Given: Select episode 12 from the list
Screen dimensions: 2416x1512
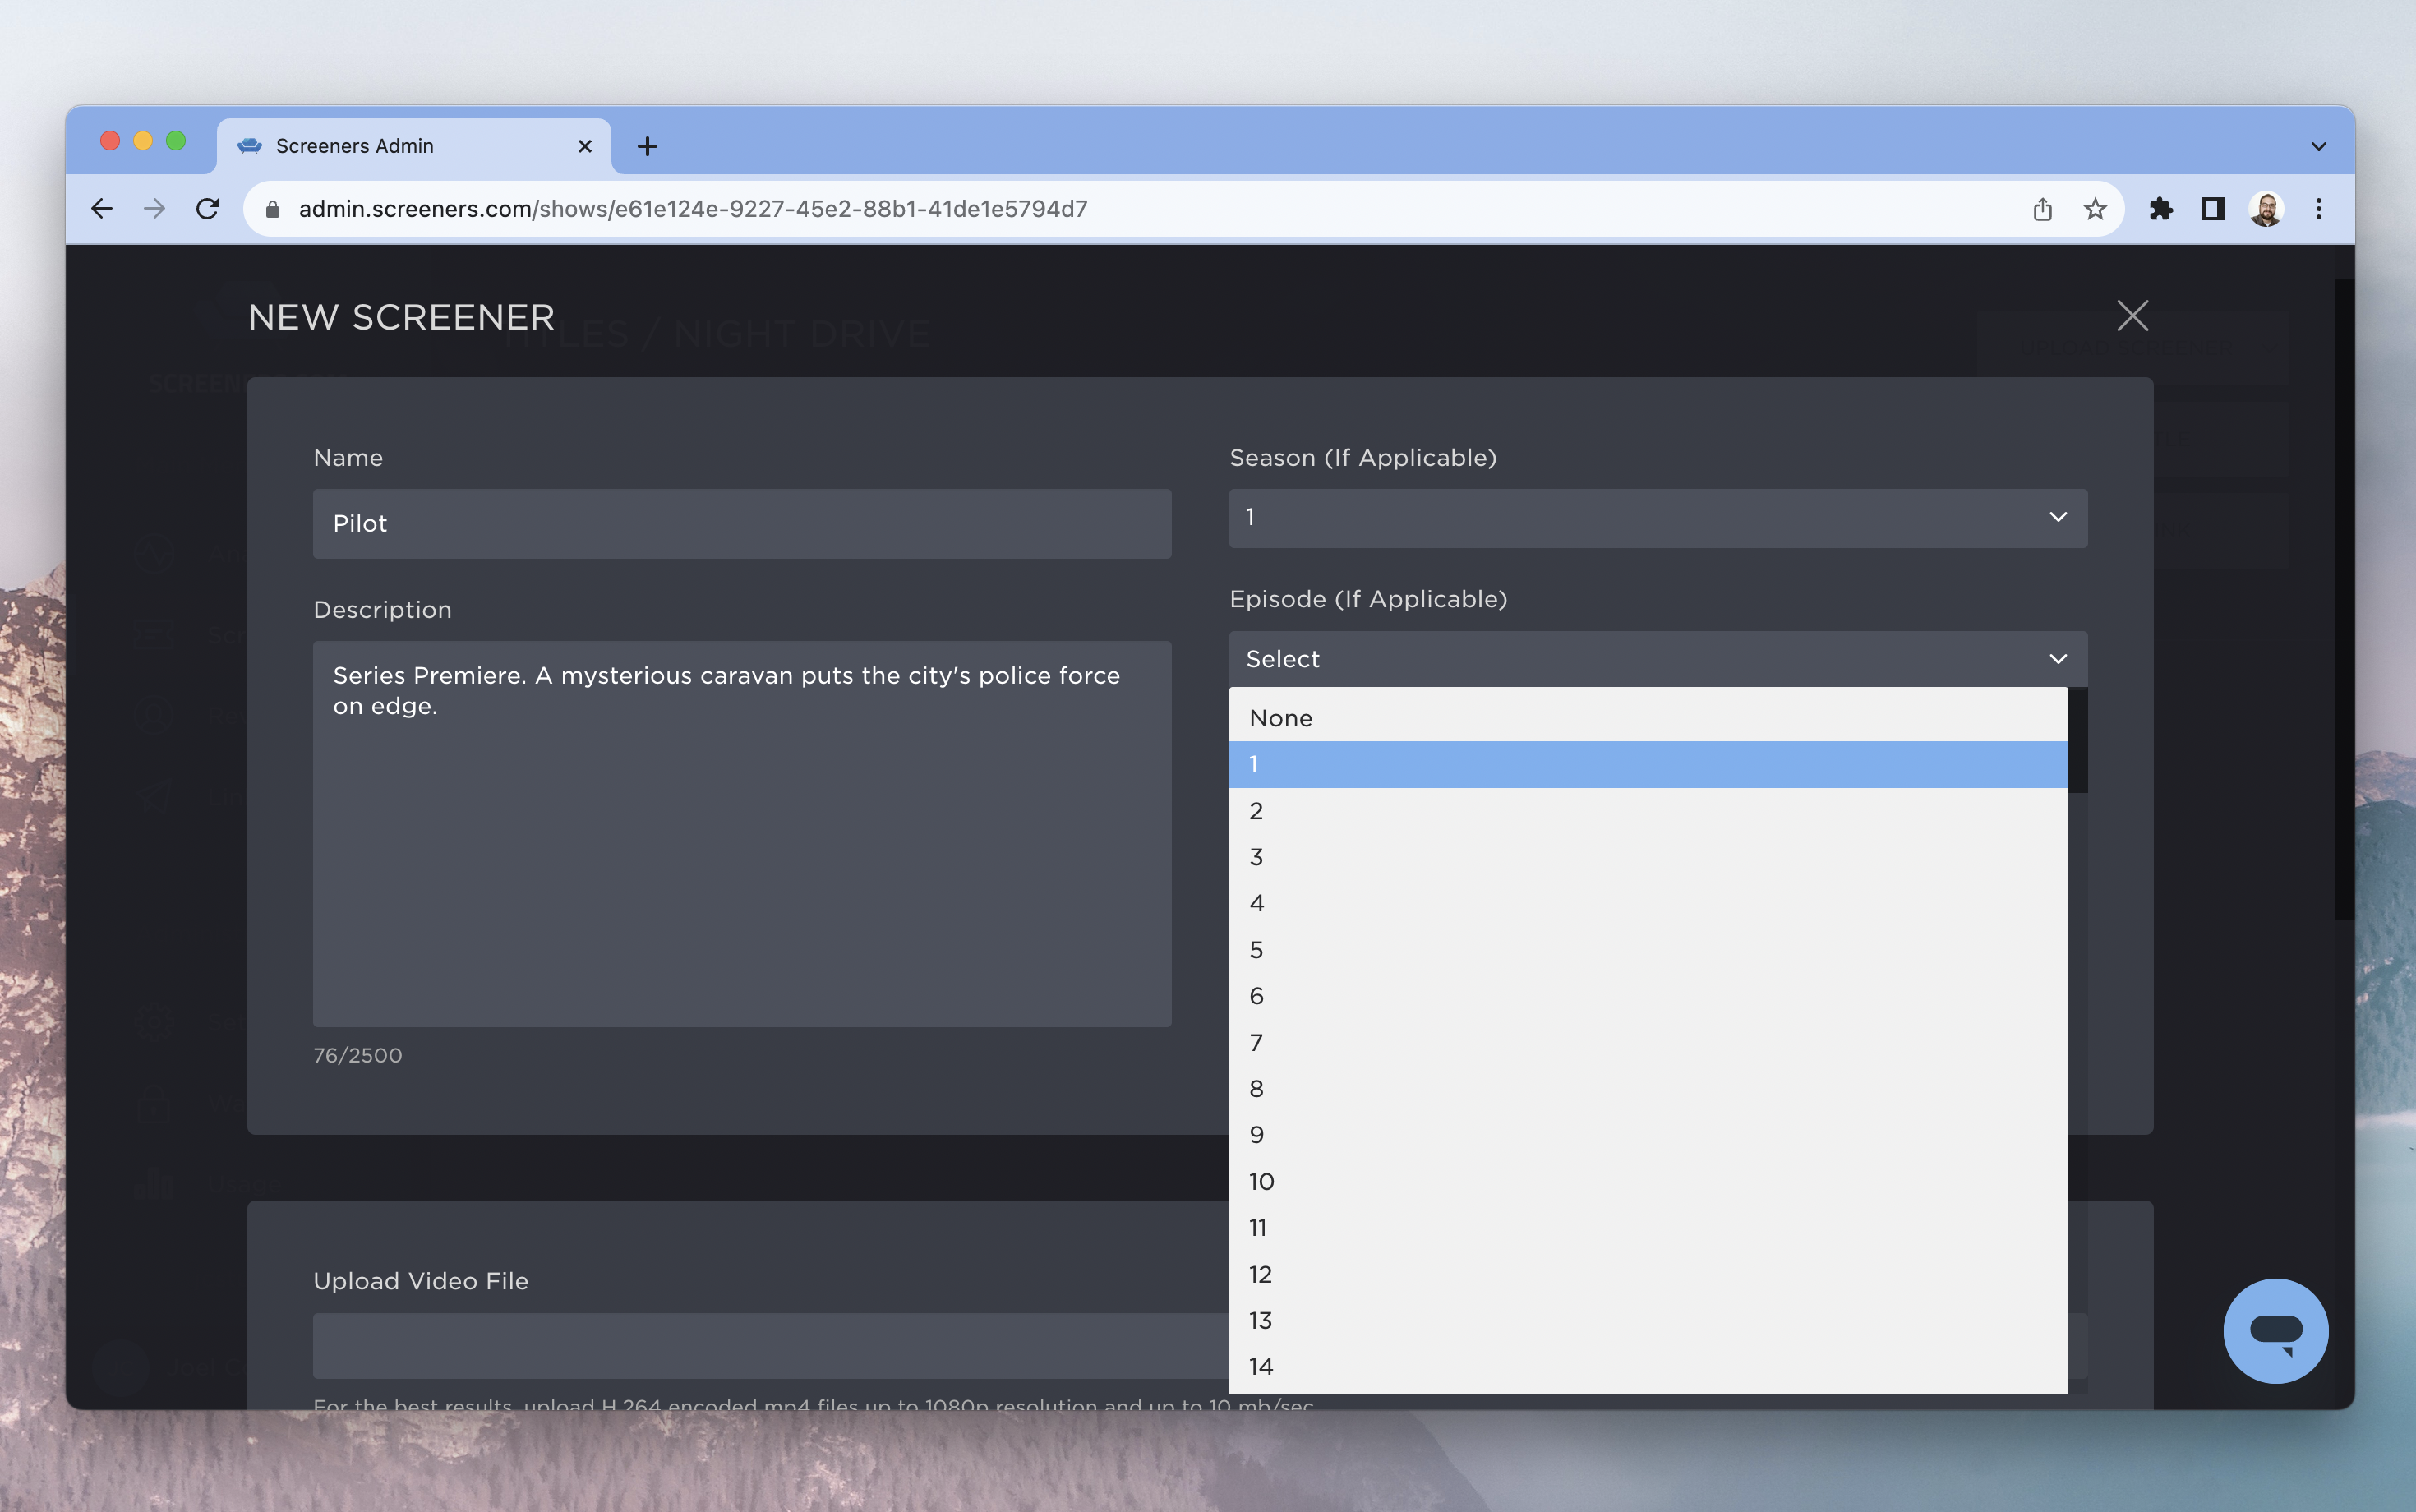Looking at the screenshot, I should [x=1647, y=1274].
